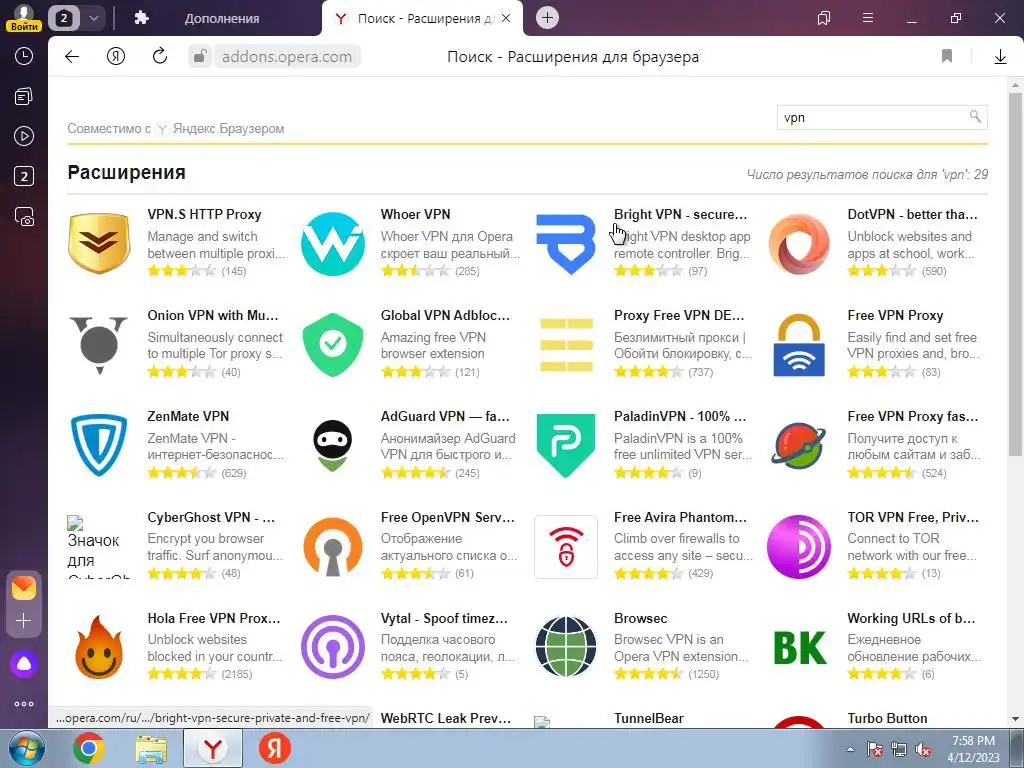This screenshot has width=1024, height=768.
Task: Open the browser hamburger menu
Action: pos(868,18)
